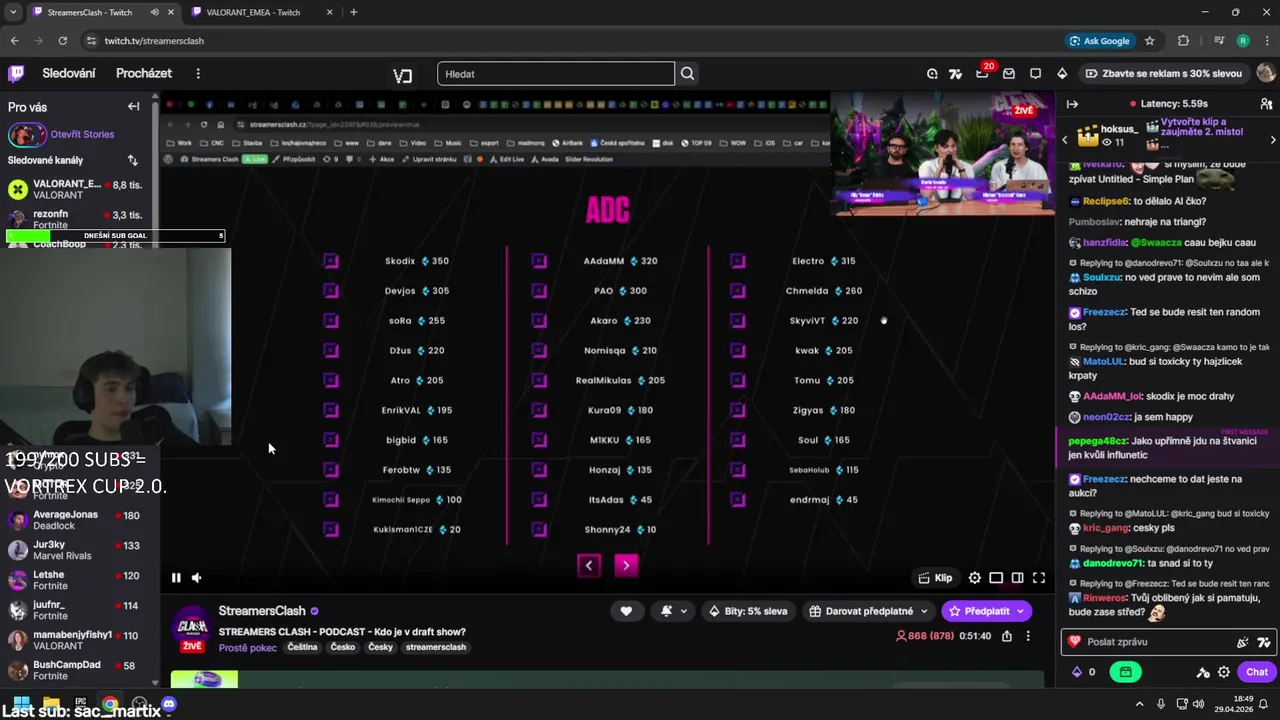Follow heart button for StreamersClash
Viewport: 1280px width, 720px height.
pyautogui.click(x=626, y=611)
